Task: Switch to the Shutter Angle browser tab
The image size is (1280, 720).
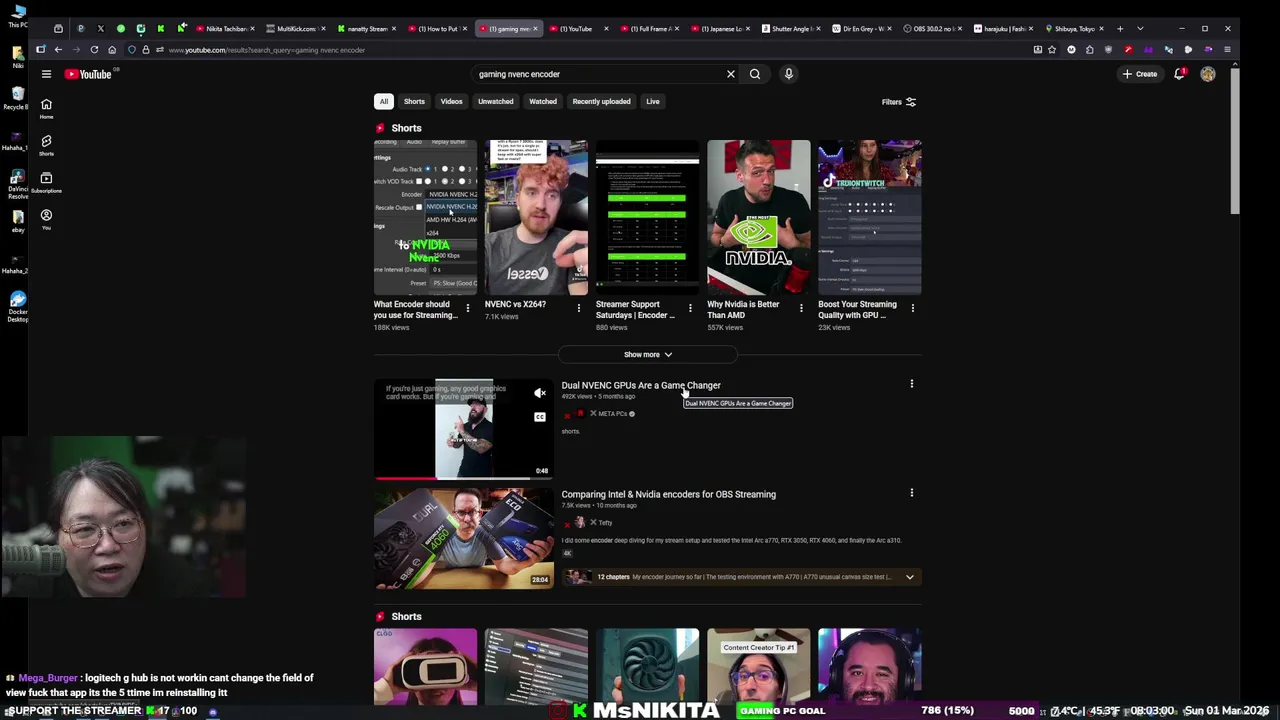Action: 790,28
